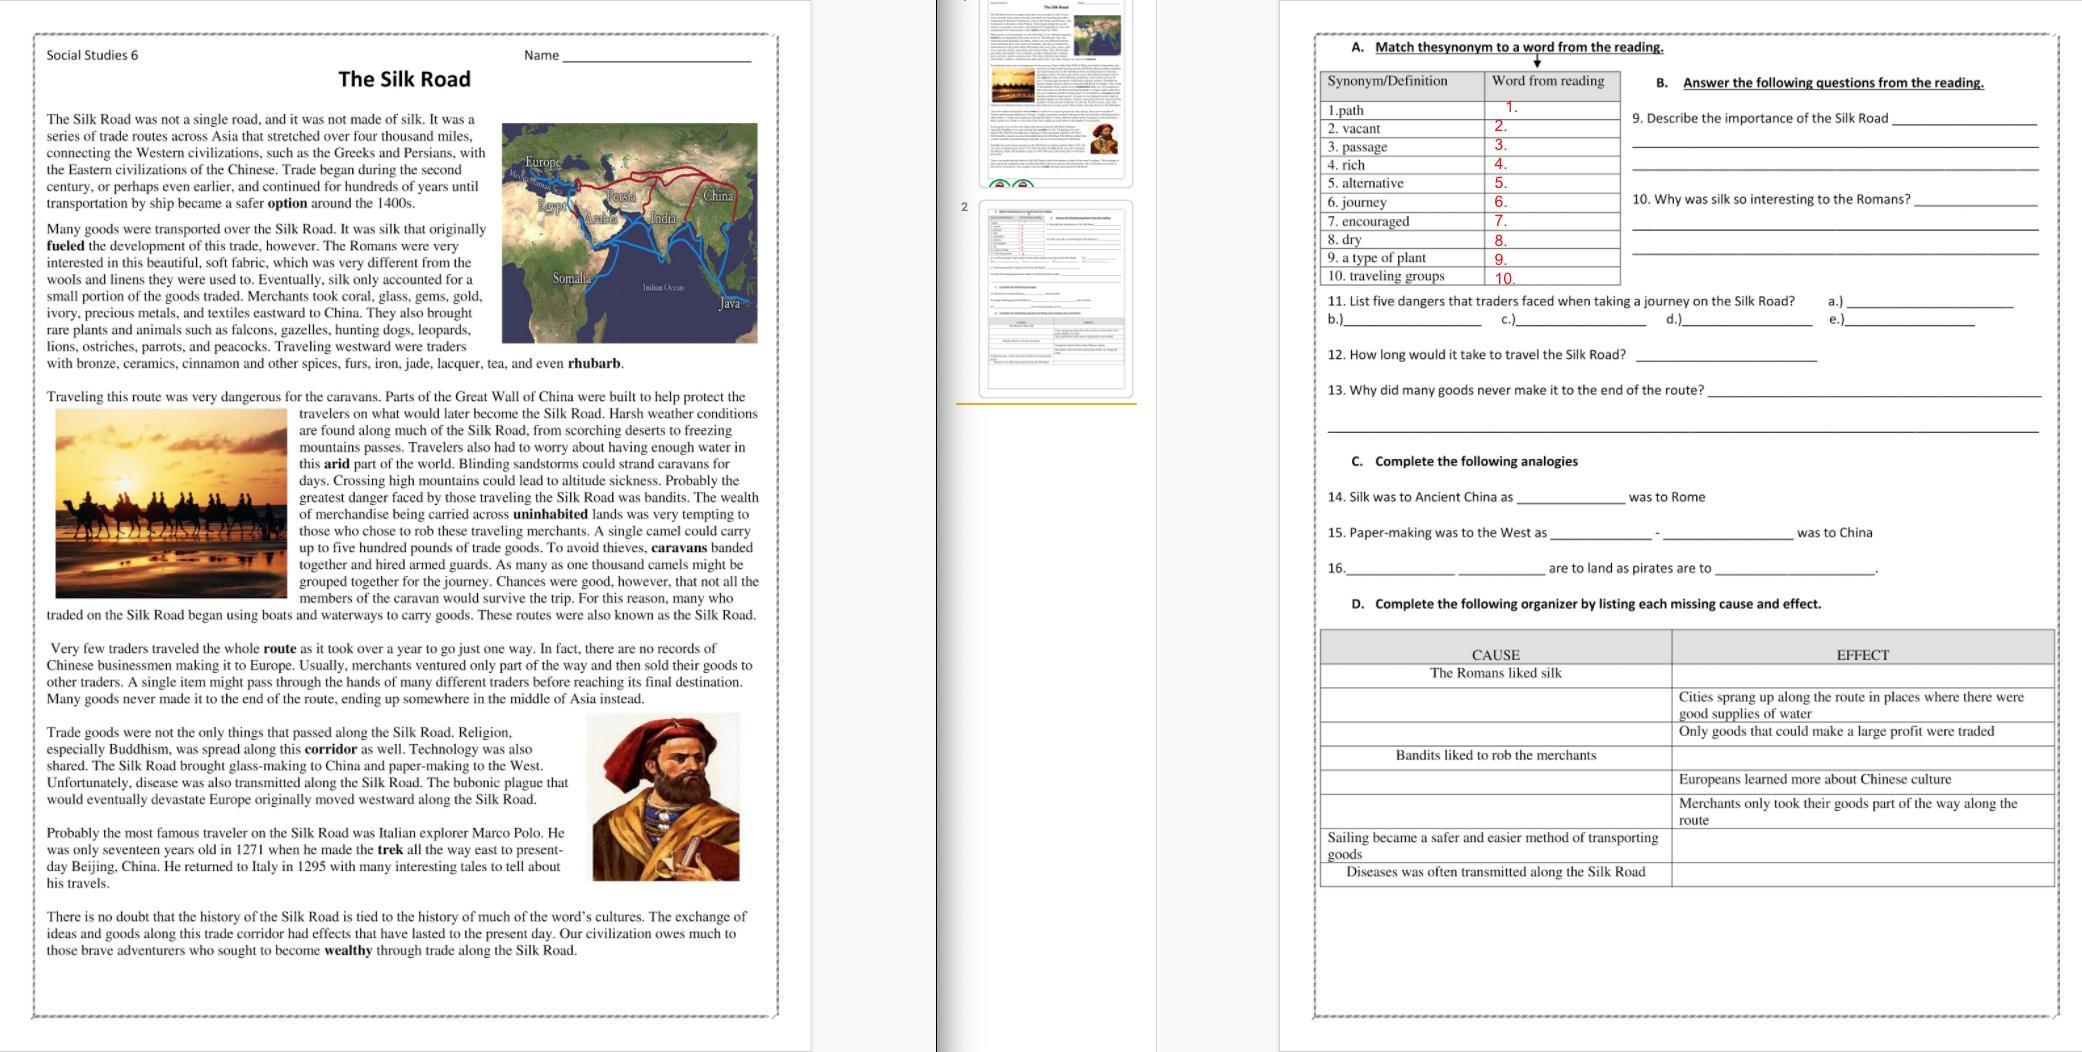Click the bold word "arid"
Image resolution: width=2082 pixels, height=1052 pixels.
click(x=336, y=464)
